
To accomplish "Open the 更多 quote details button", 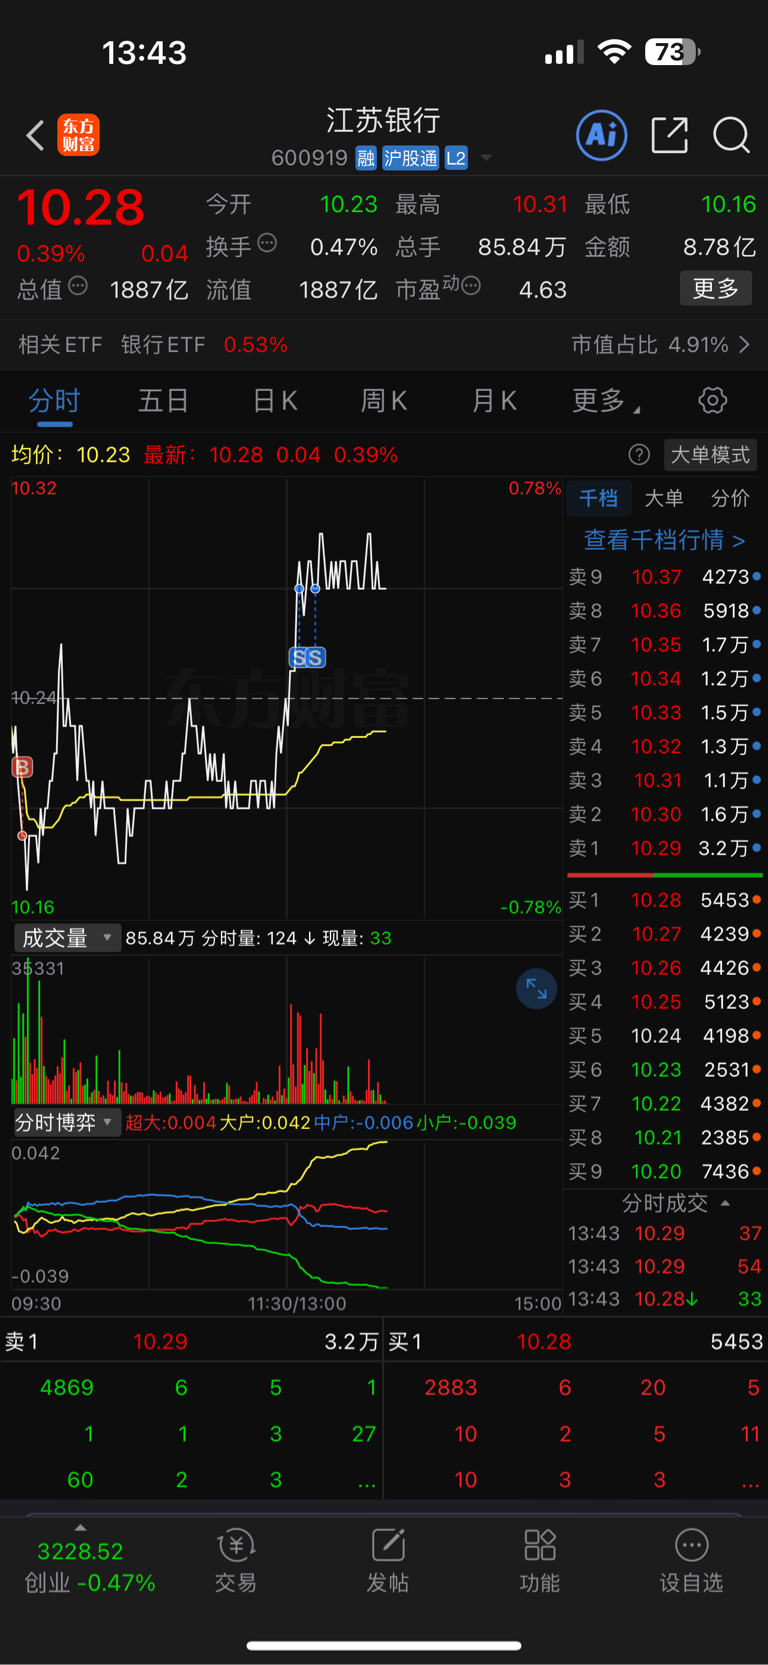I will pos(716,289).
